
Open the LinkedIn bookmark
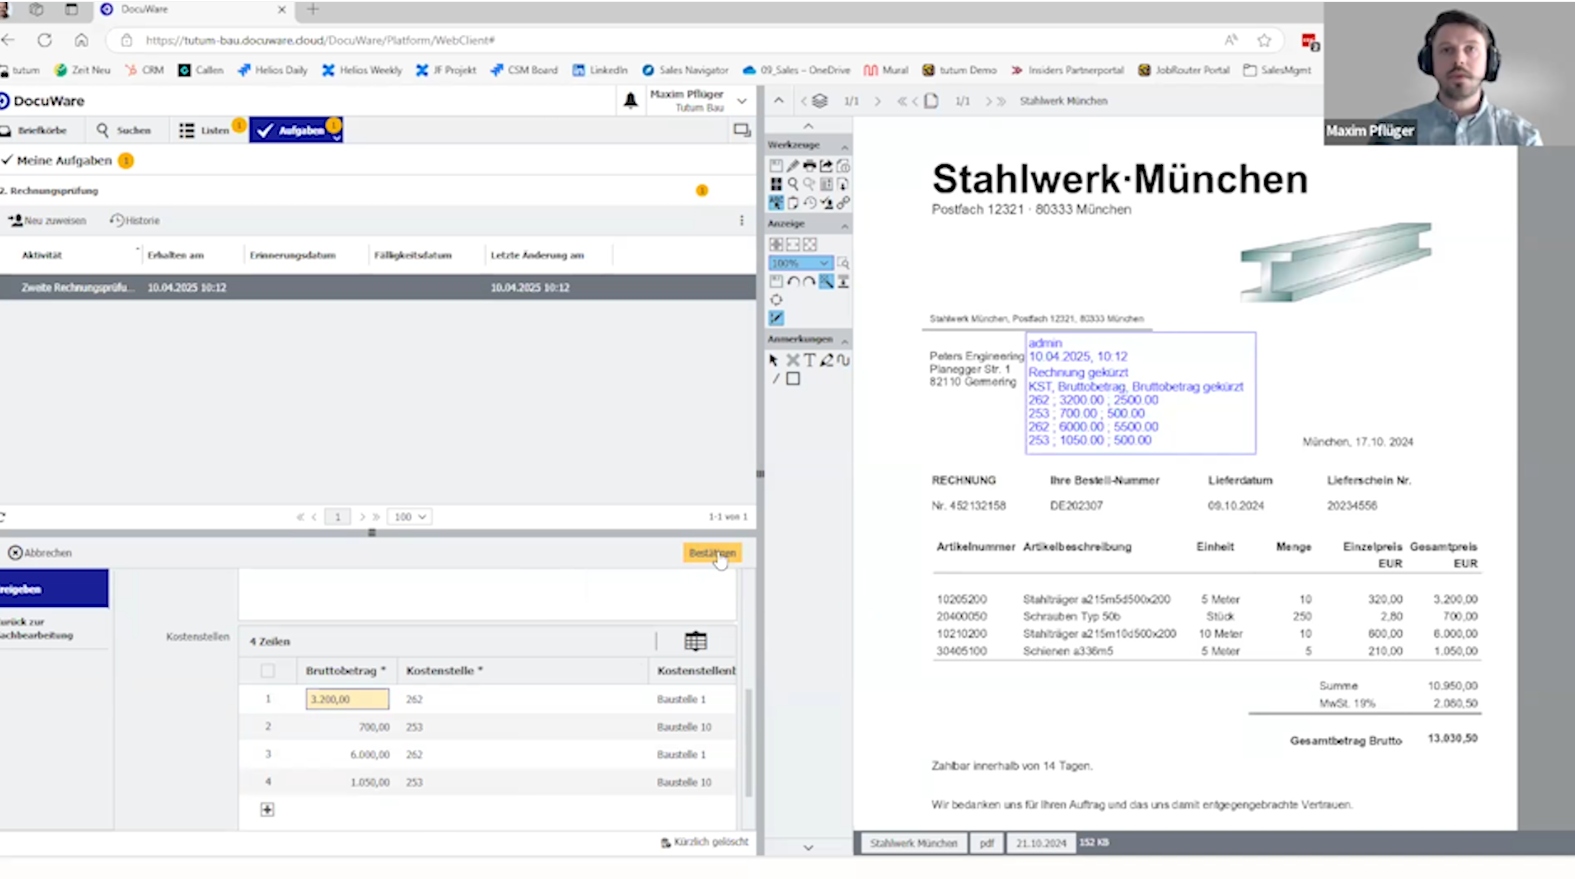pyautogui.click(x=600, y=70)
